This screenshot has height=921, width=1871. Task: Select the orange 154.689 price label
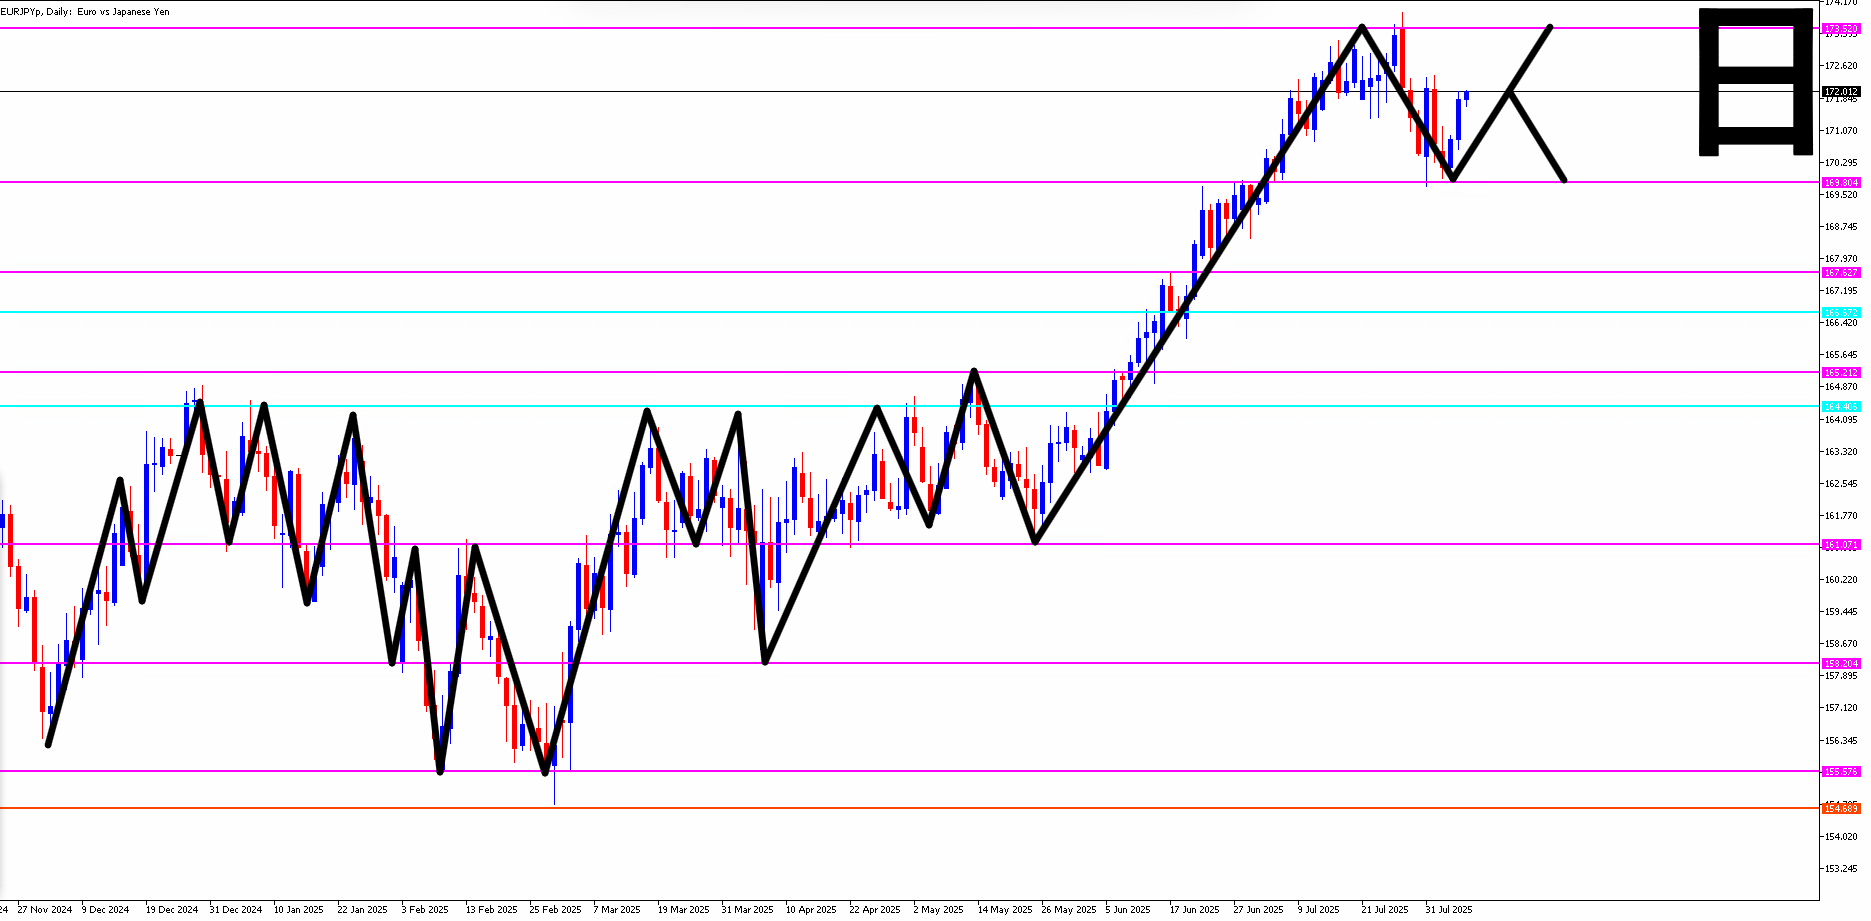(1841, 808)
